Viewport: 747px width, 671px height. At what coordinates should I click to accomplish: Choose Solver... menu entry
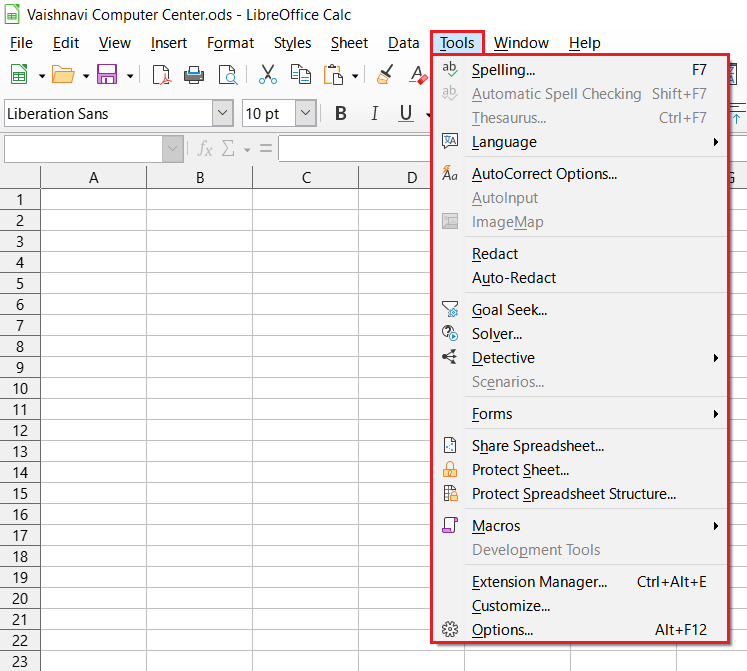click(580, 334)
